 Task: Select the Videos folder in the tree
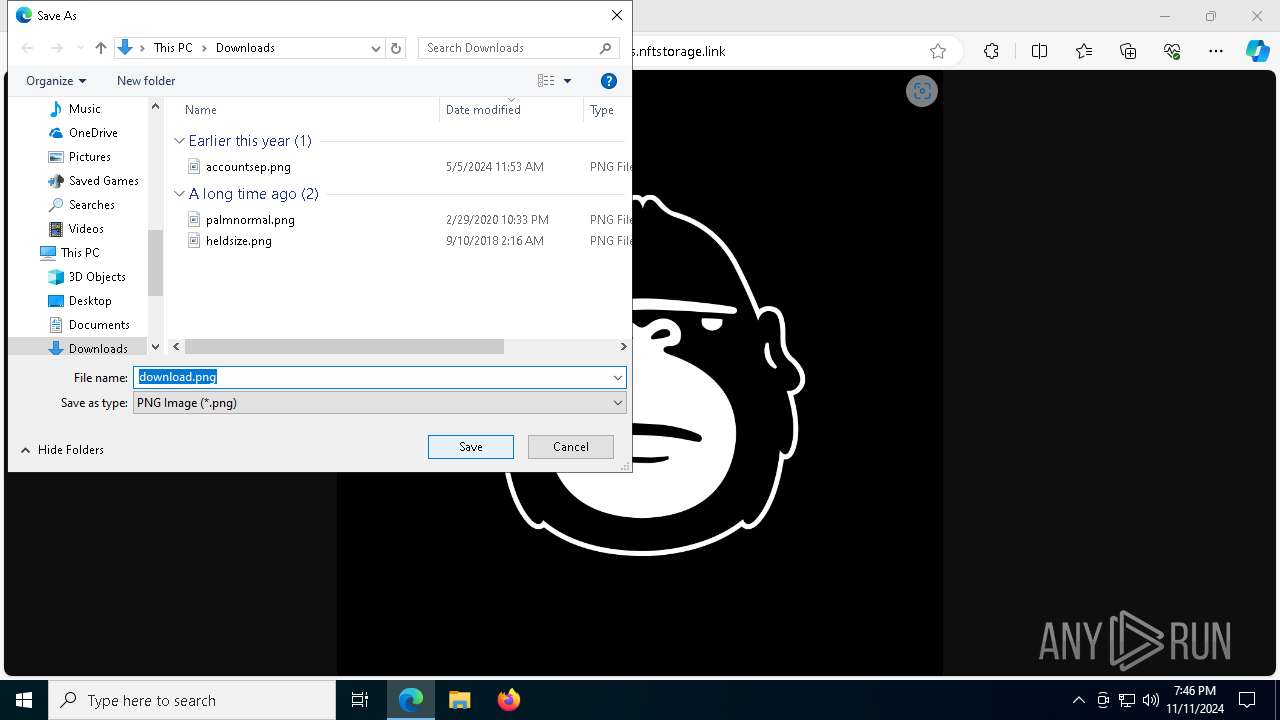86,229
